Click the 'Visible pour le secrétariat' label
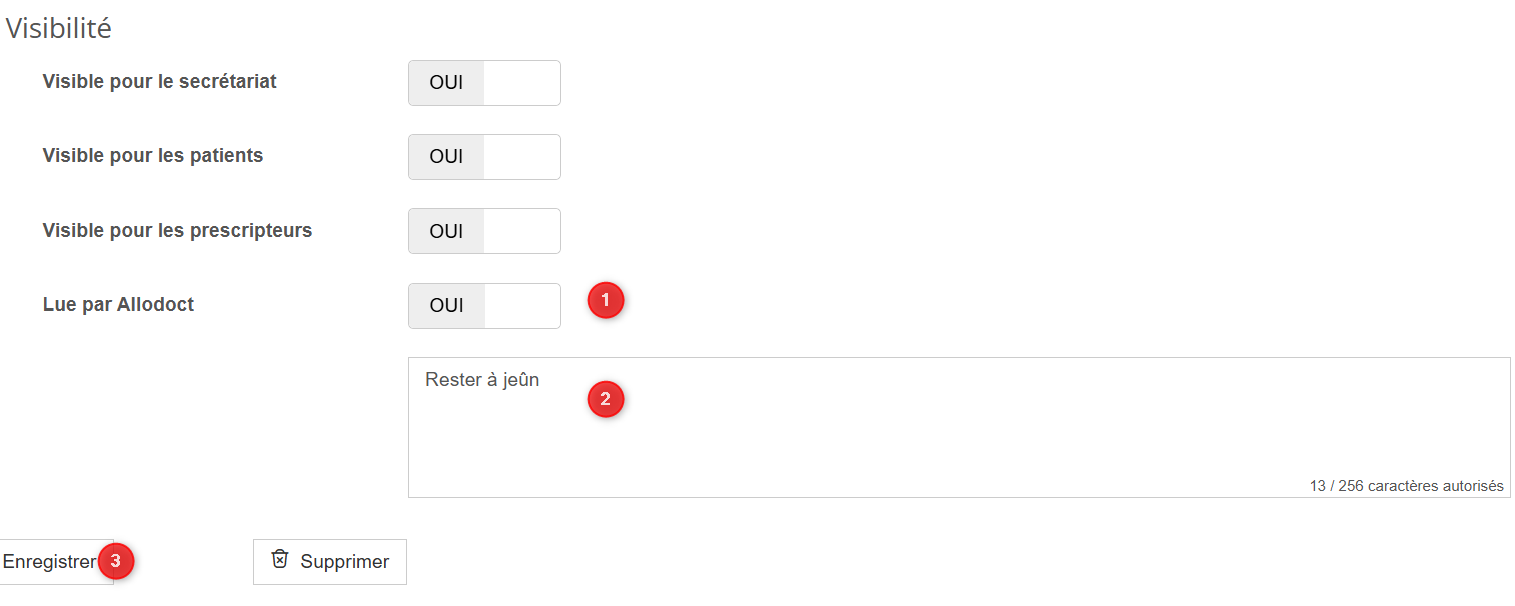1515x606 pixels. tap(159, 81)
